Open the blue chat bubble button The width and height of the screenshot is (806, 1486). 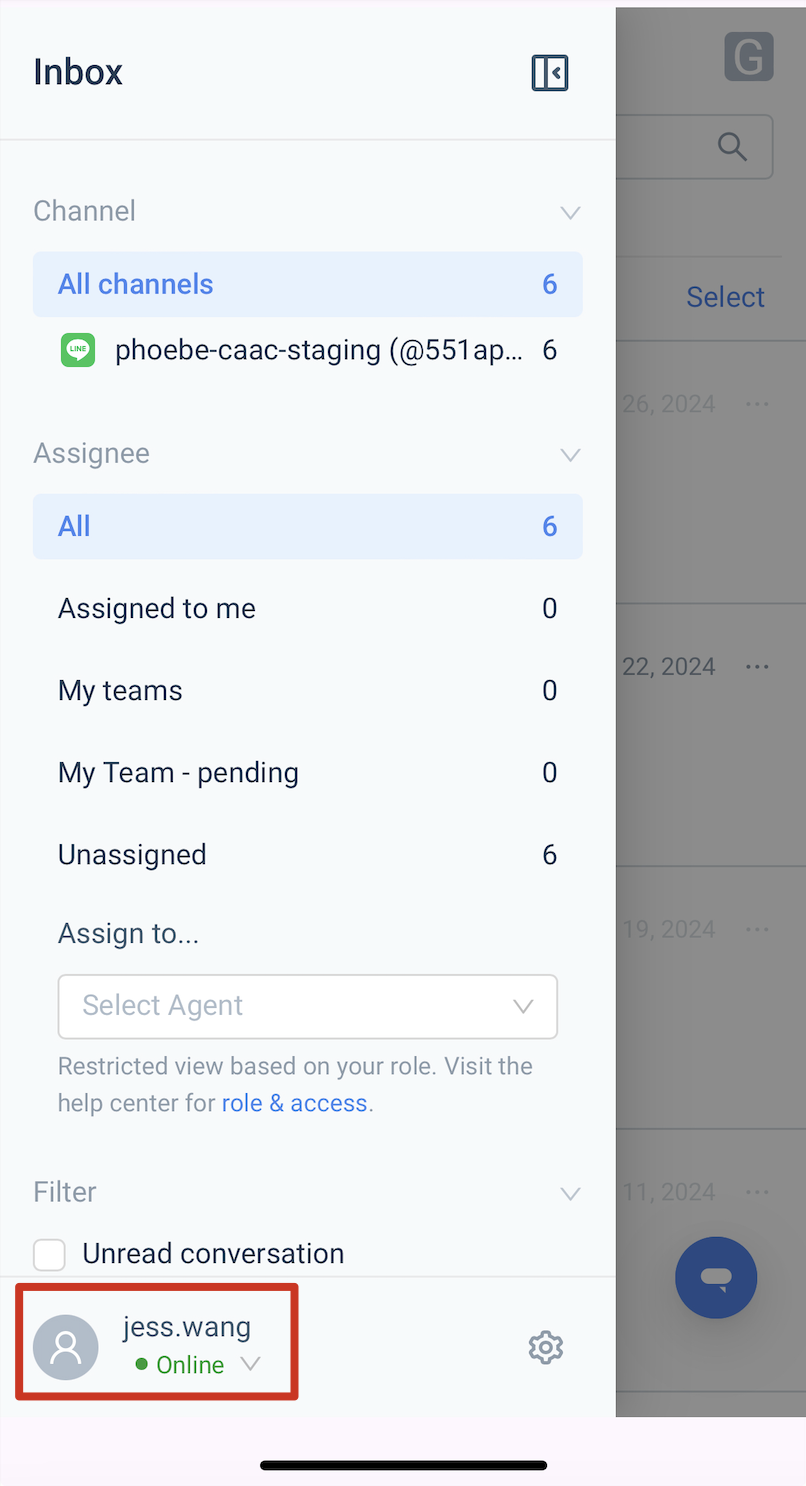tap(716, 1277)
